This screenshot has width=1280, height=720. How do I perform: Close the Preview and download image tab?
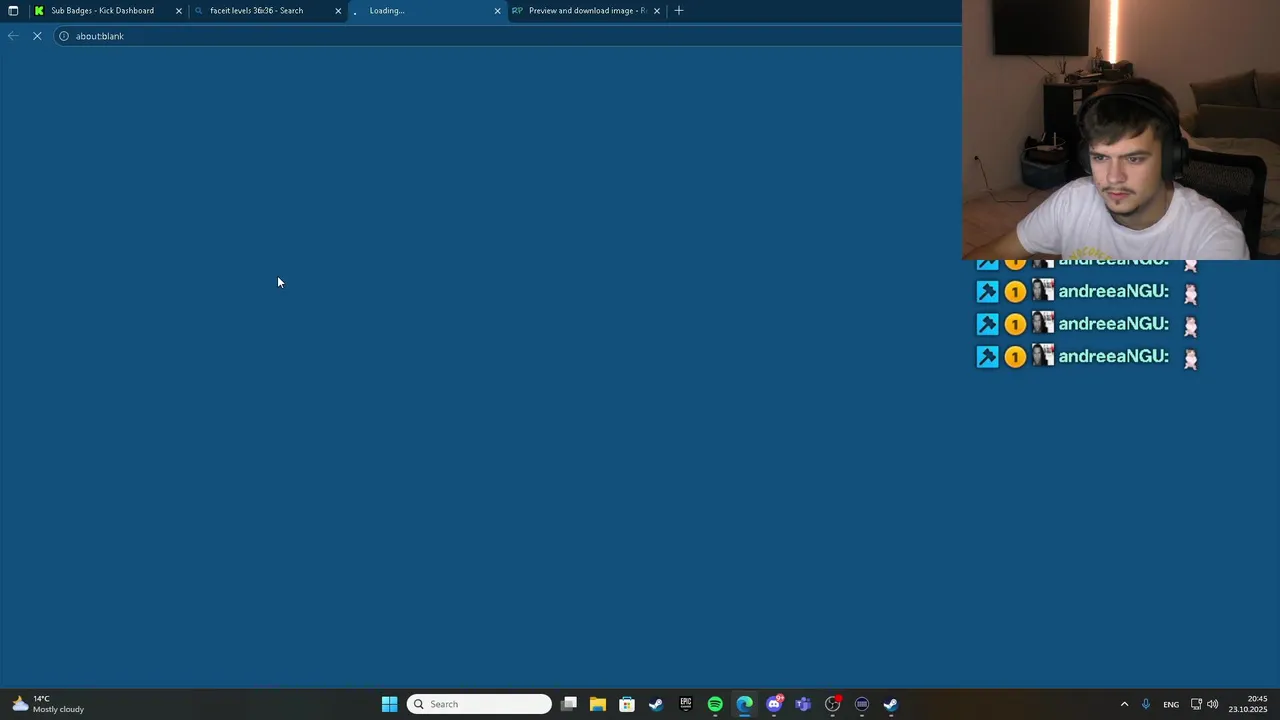click(x=656, y=11)
